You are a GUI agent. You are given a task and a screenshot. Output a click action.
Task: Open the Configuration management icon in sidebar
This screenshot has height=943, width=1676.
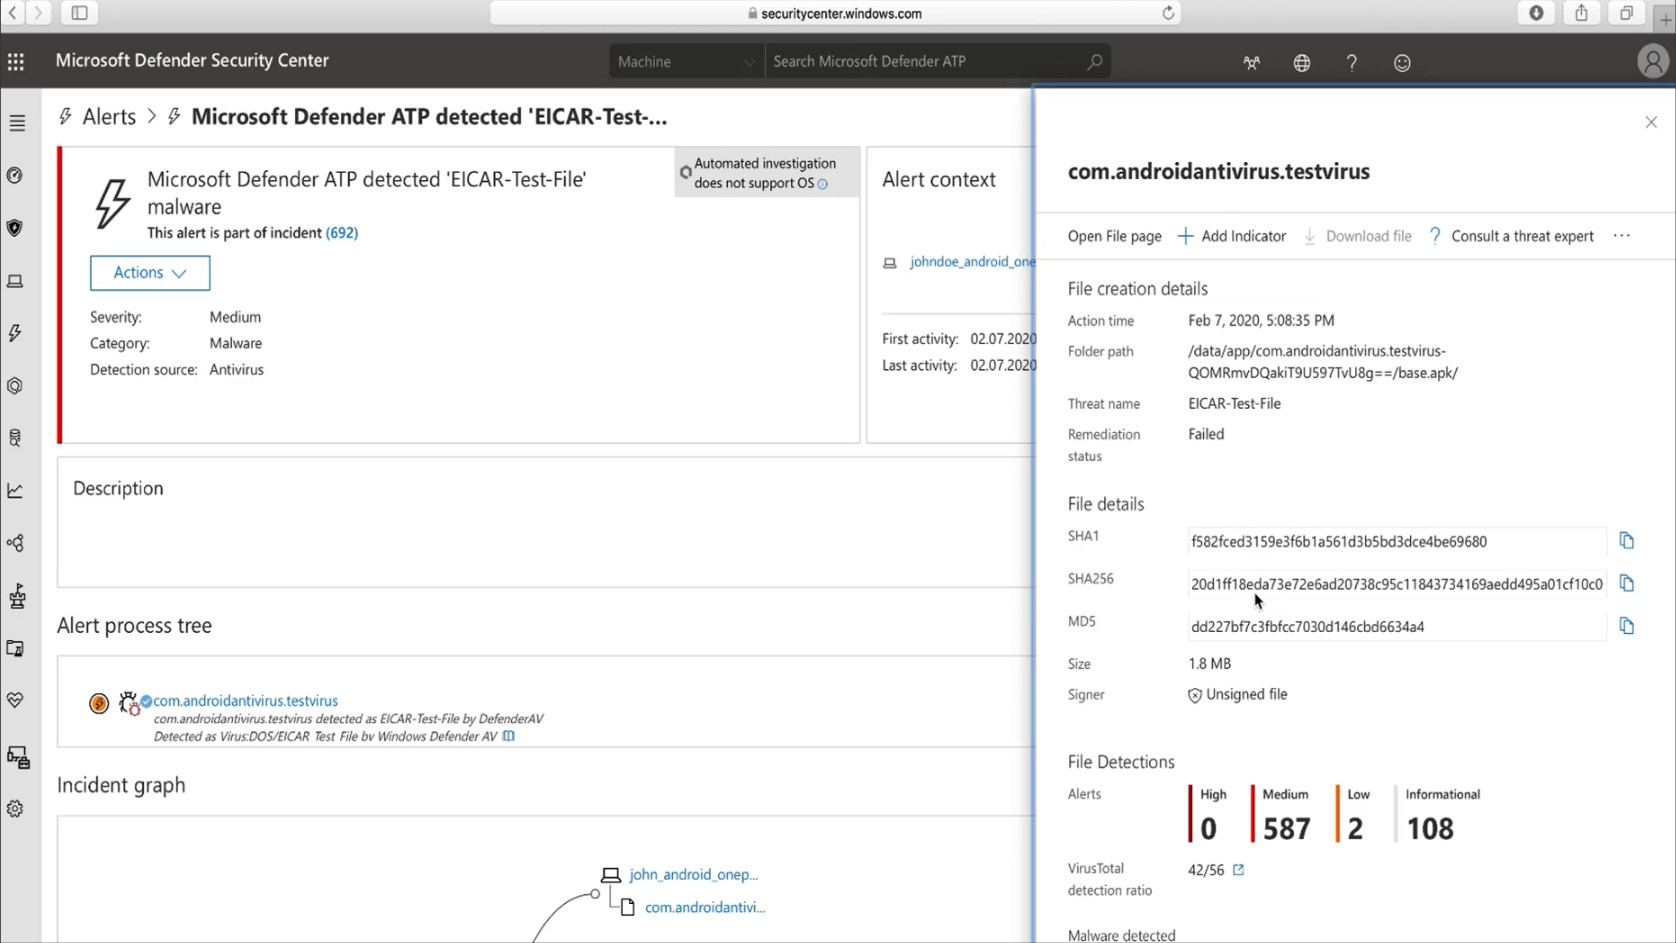[x=18, y=757]
